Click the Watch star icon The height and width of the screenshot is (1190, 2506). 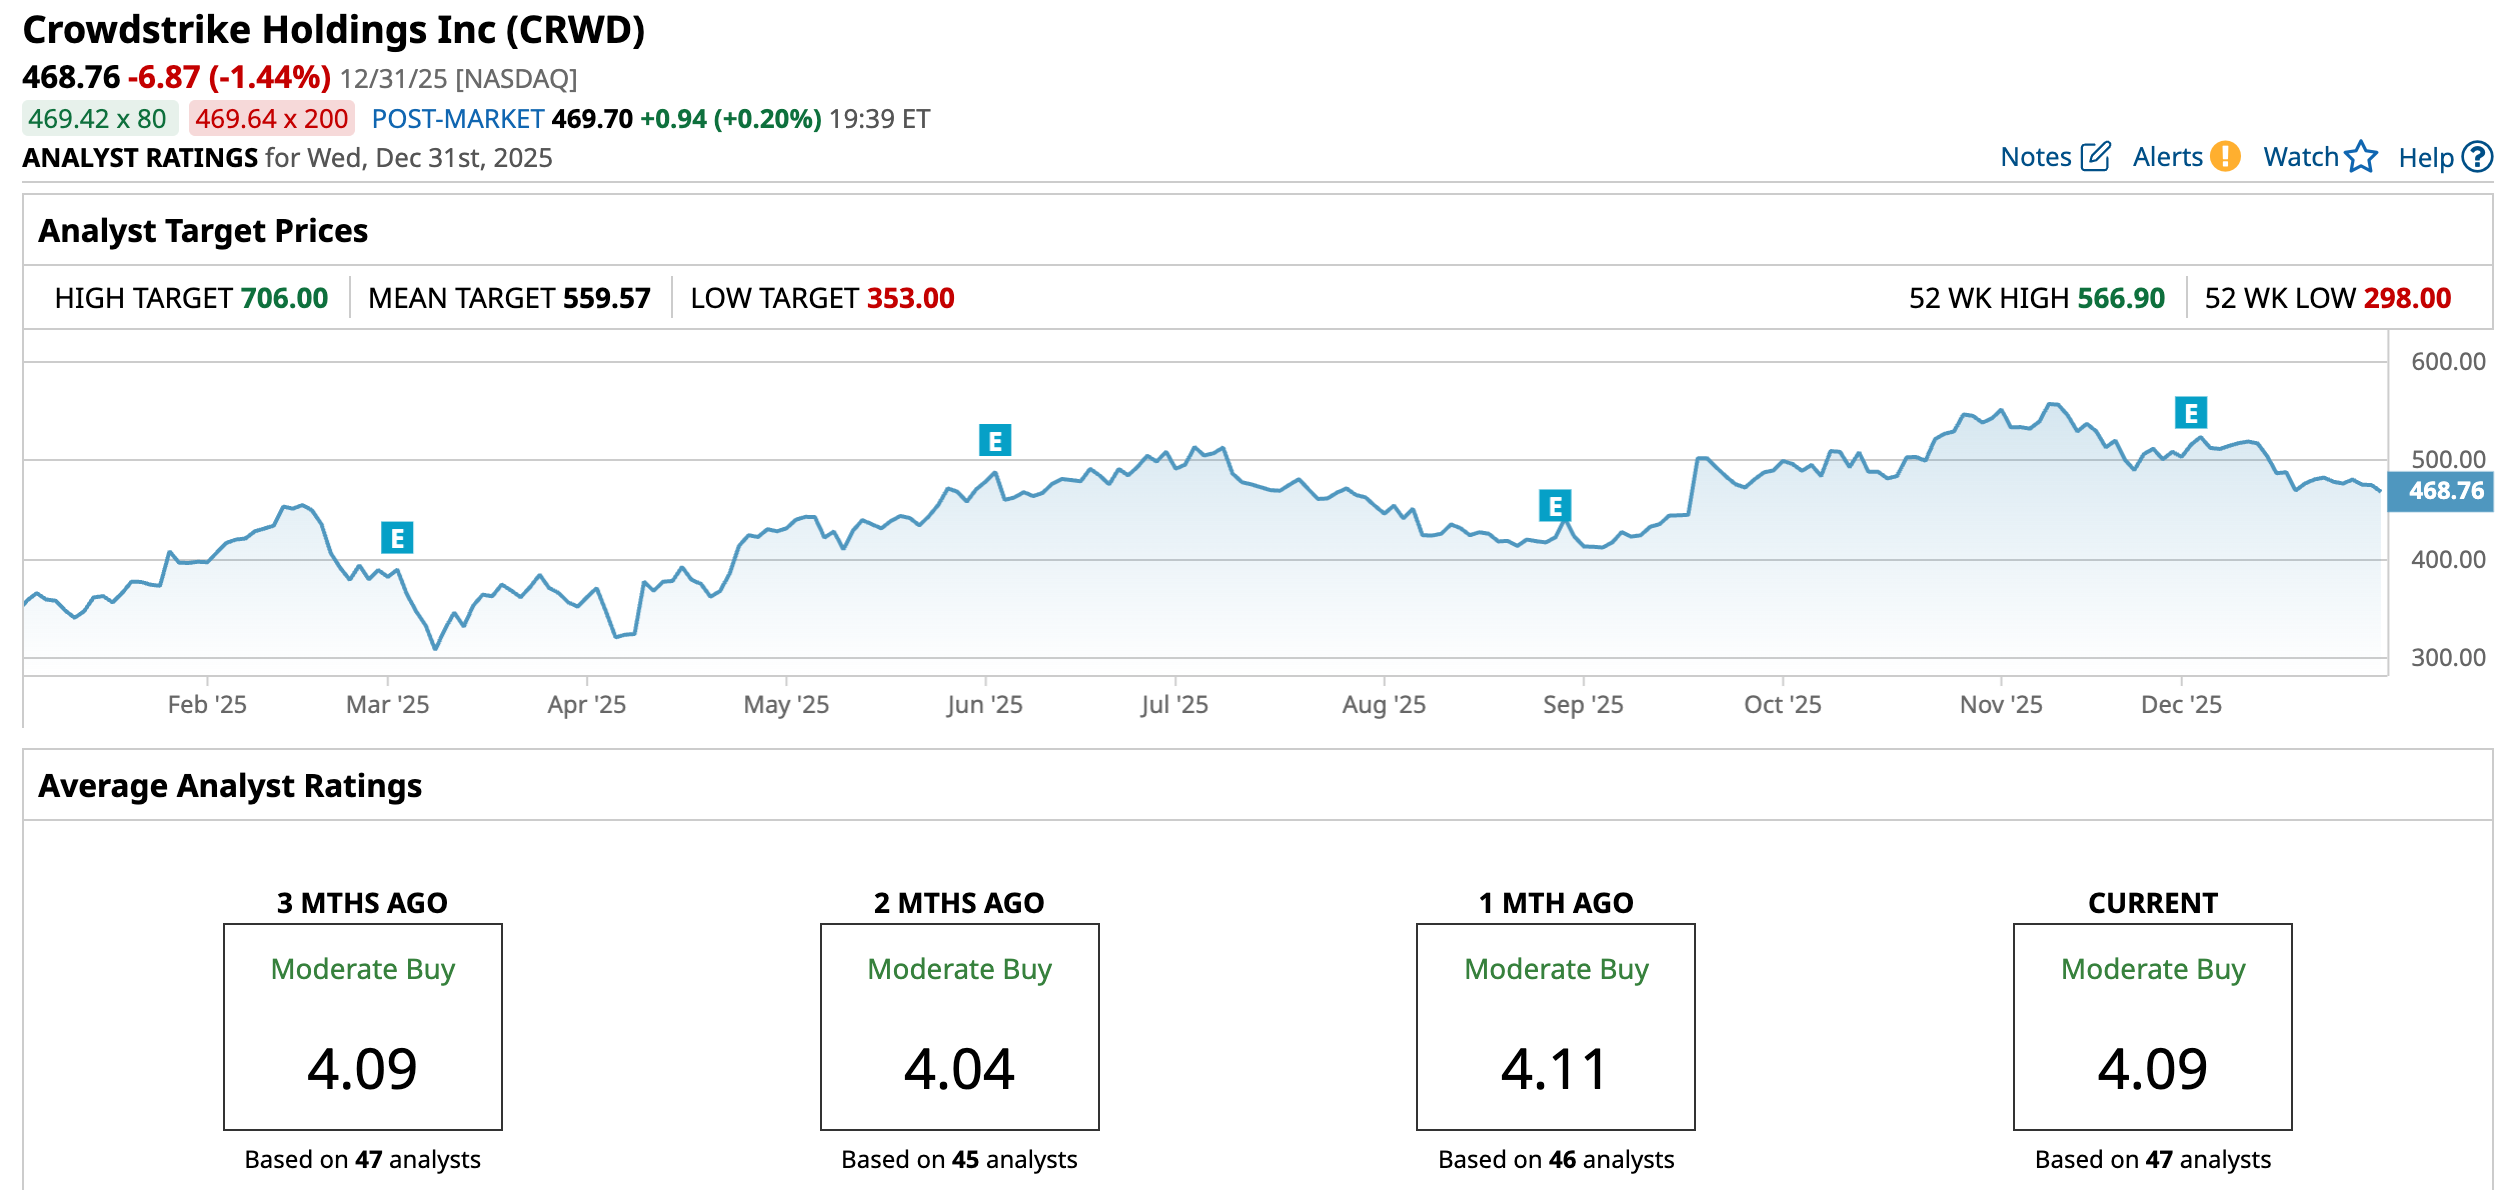(x=2361, y=157)
